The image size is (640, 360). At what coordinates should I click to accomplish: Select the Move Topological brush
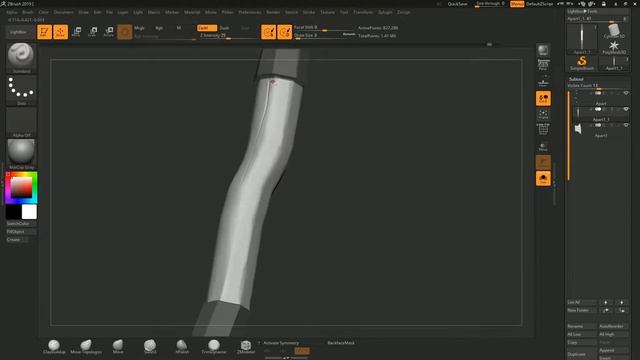coord(86,347)
